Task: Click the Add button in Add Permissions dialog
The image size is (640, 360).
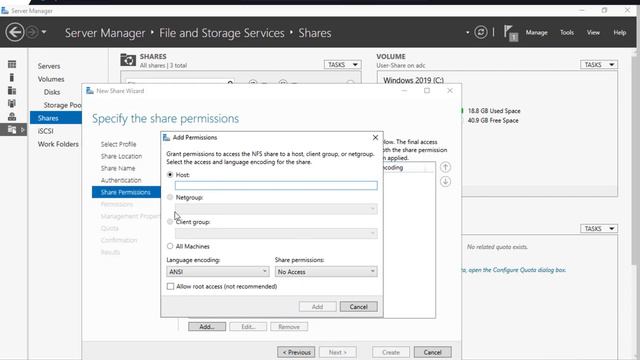Action: (318, 307)
